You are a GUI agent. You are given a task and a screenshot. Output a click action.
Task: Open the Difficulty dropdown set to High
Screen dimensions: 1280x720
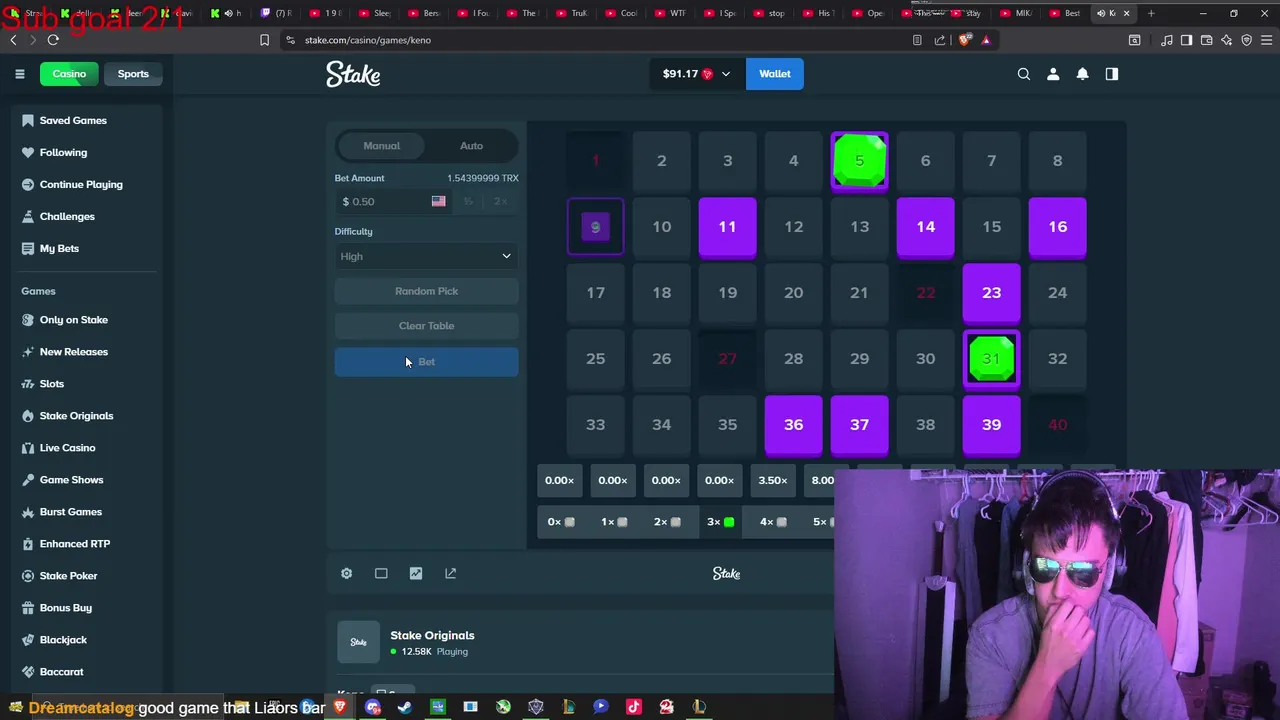pyautogui.click(x=426, y=256)
